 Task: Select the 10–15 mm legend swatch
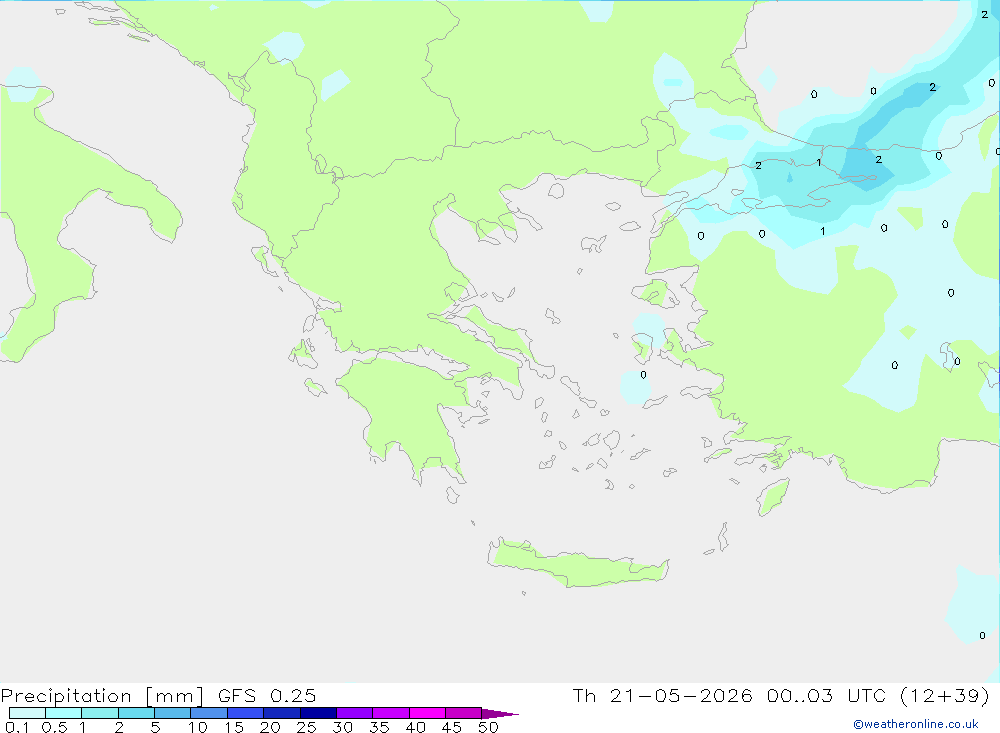tap(209, 713)
